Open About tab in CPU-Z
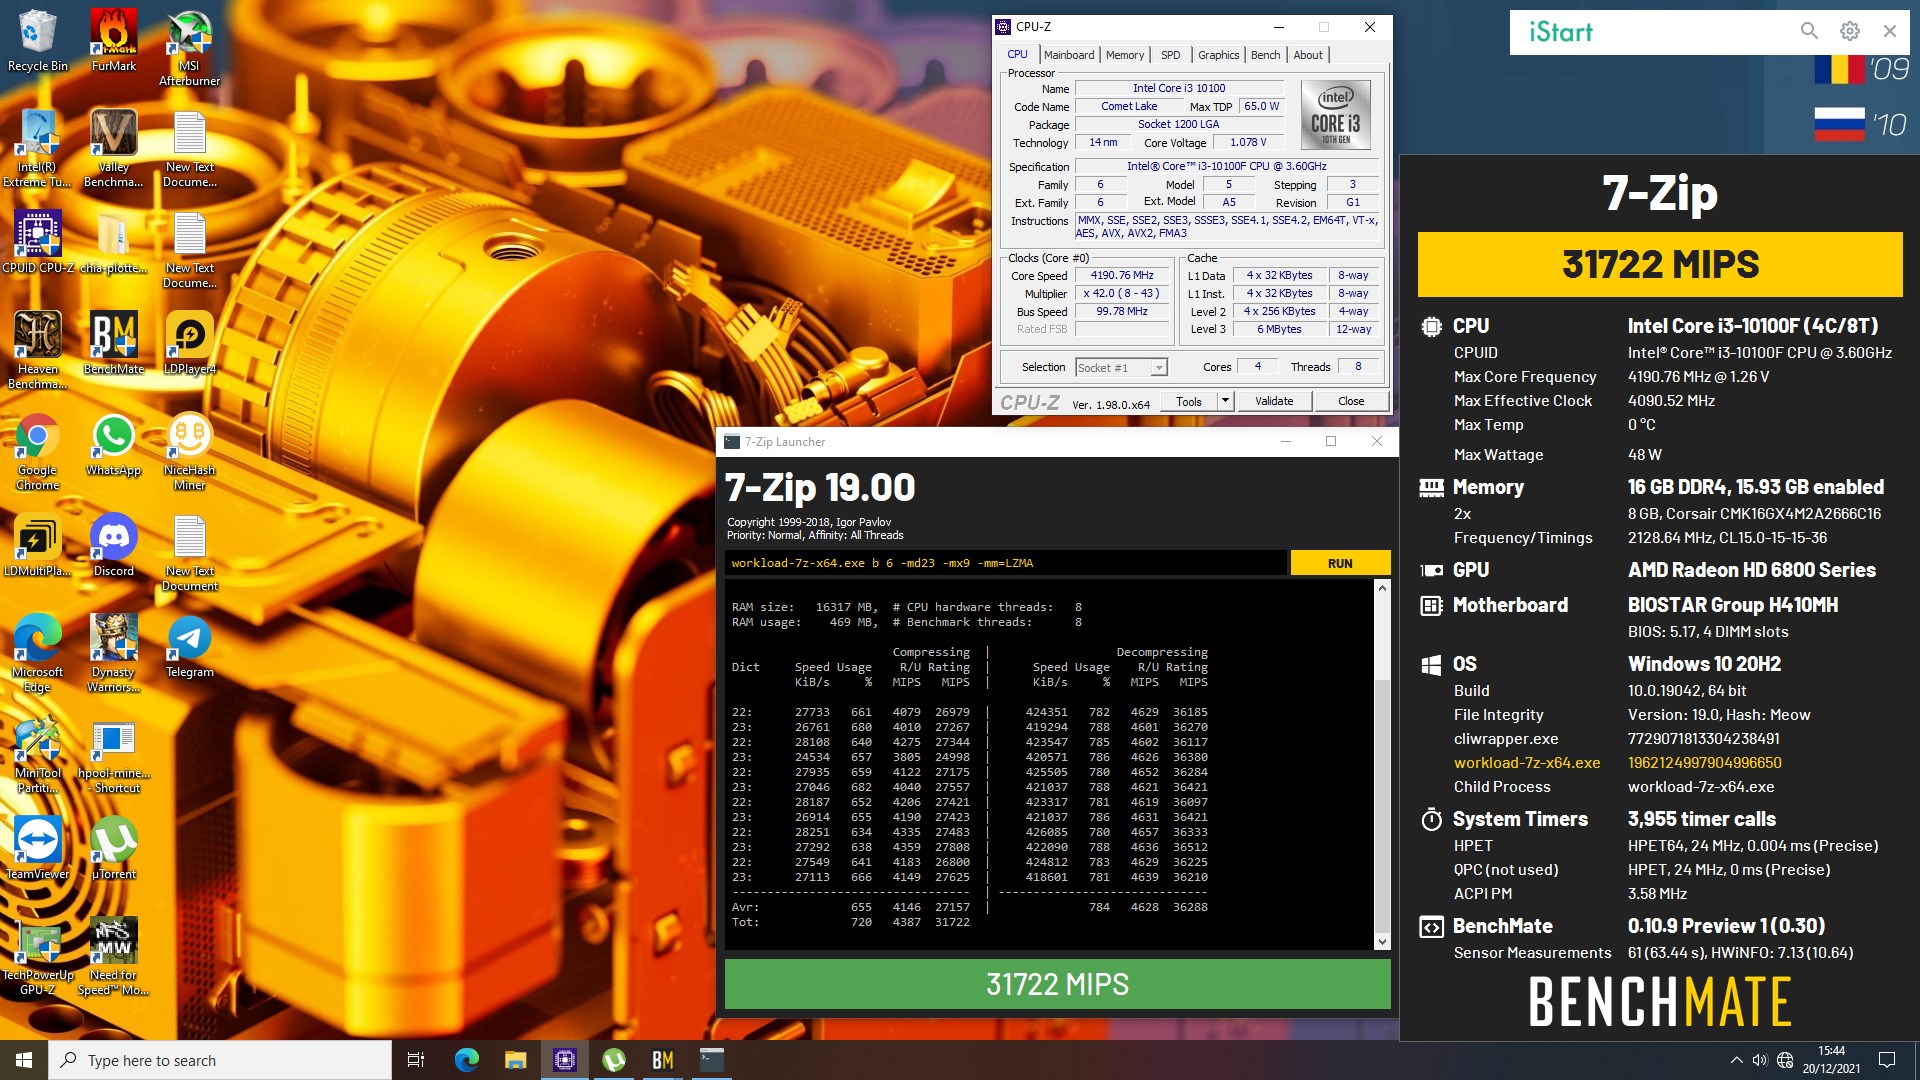1920x1080 pixels. 1307,55
